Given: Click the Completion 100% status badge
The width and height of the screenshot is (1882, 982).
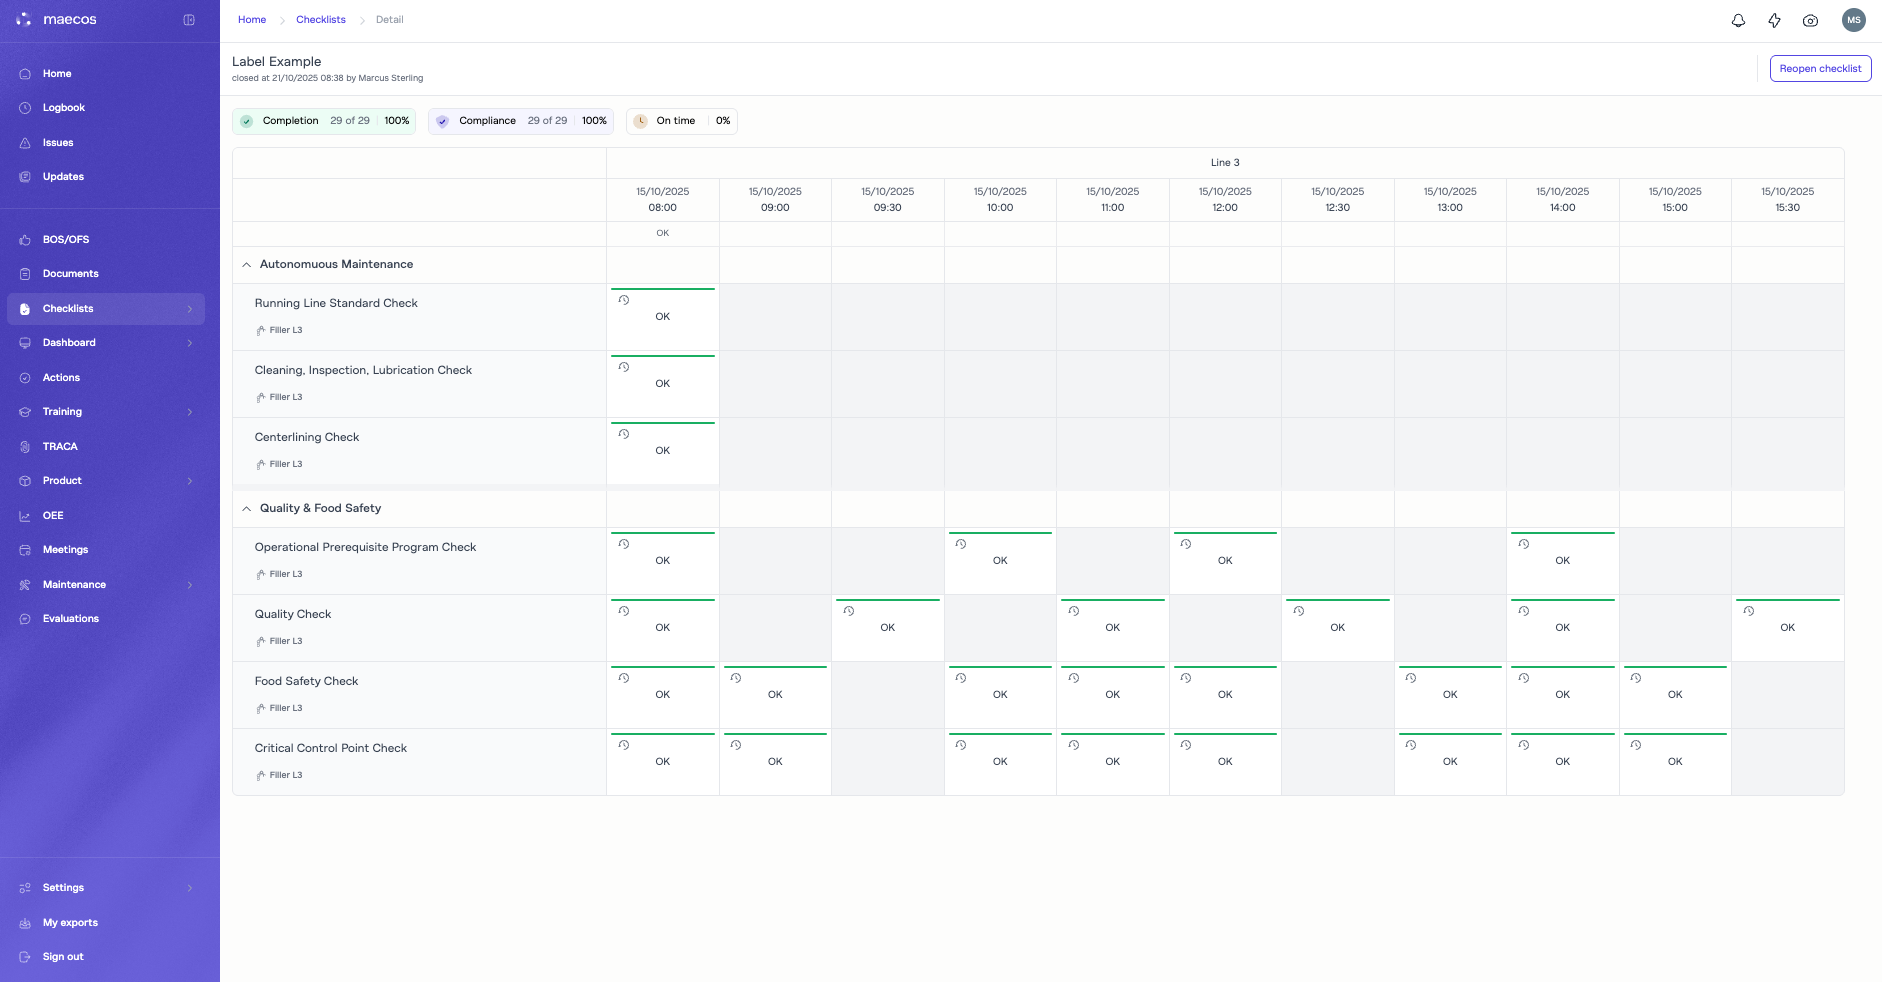Looking at the screenshot, I should 324,121.
